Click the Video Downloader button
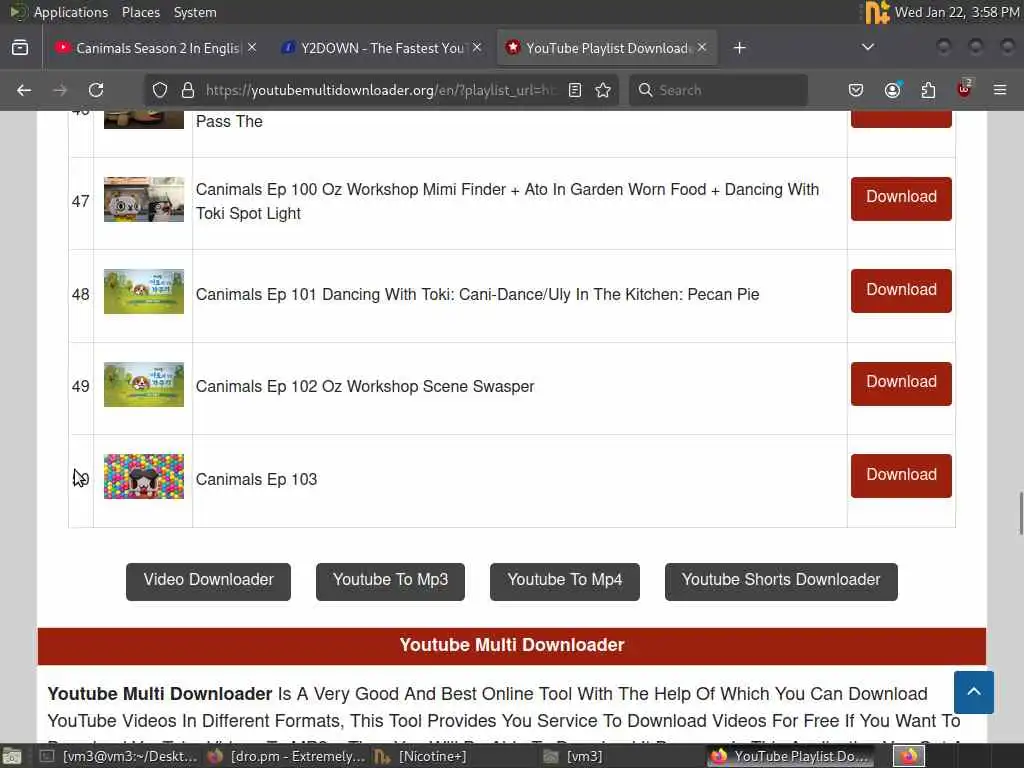This screenshot has width=1024, height=768. pyautogui.click(x=208, y=581)
